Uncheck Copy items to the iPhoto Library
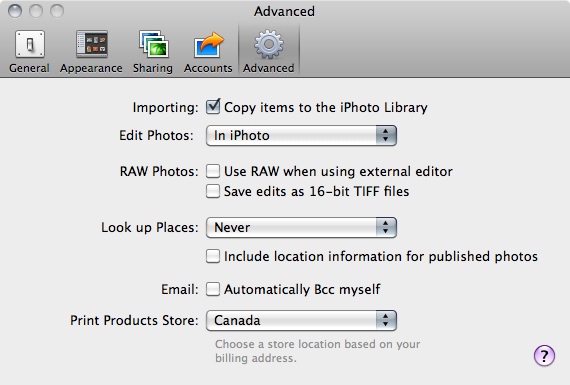570x385 pixels. [213, 107]
